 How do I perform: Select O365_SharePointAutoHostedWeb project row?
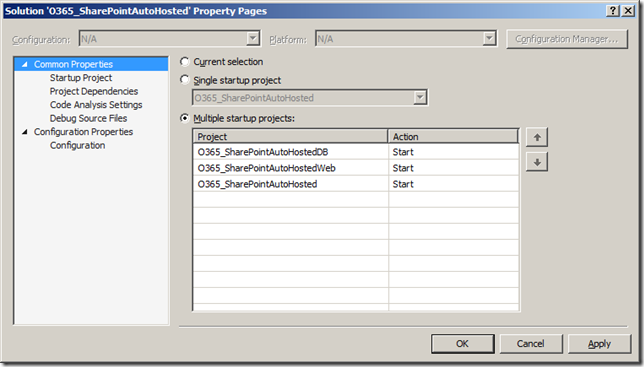pos(290,168)
